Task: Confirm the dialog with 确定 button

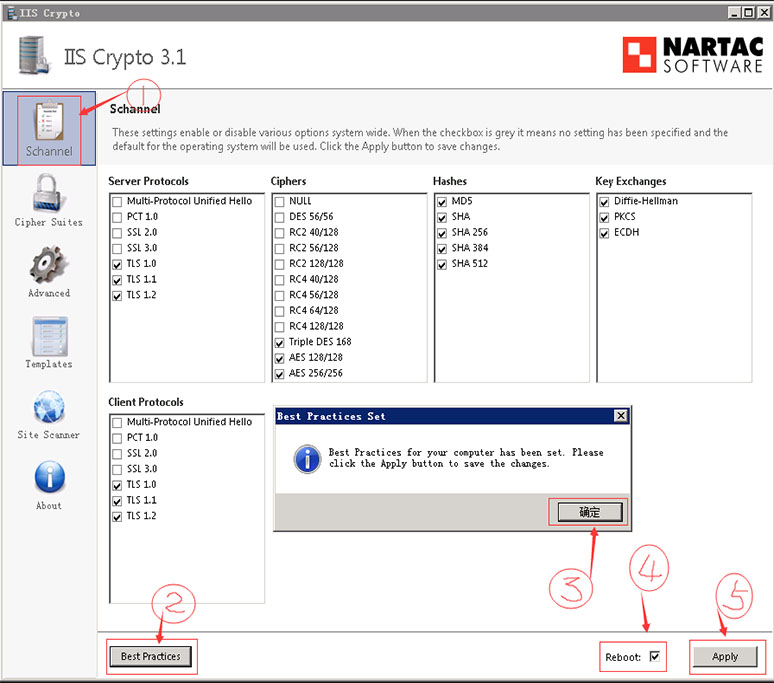Action: [589, 512]
